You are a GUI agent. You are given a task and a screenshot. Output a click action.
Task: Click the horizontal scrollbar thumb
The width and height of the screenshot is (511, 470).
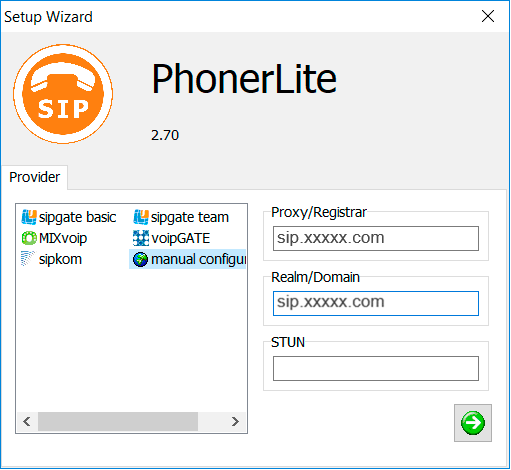(x=118, y=421)
